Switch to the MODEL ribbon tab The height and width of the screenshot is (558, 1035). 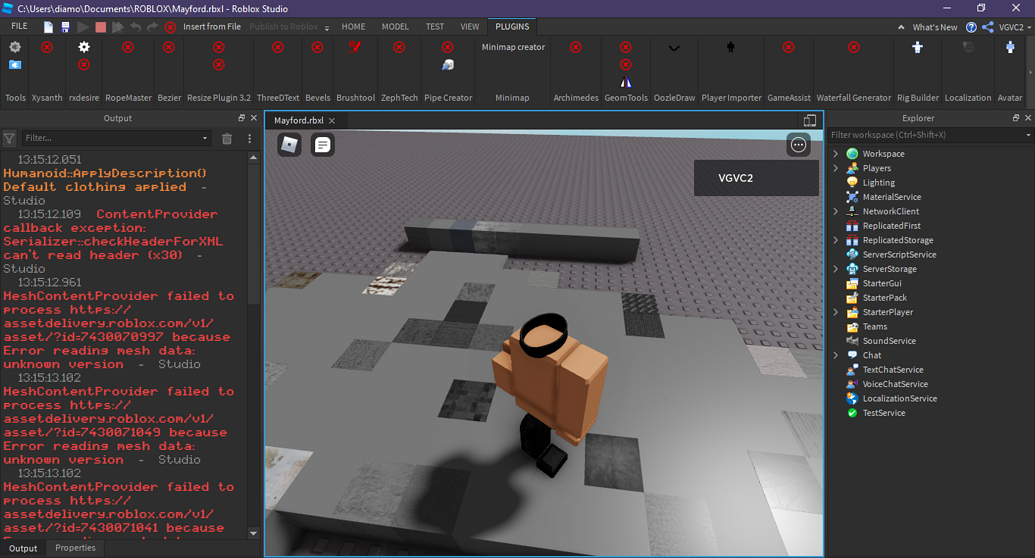pyautogui.click(x=395, y=27)
